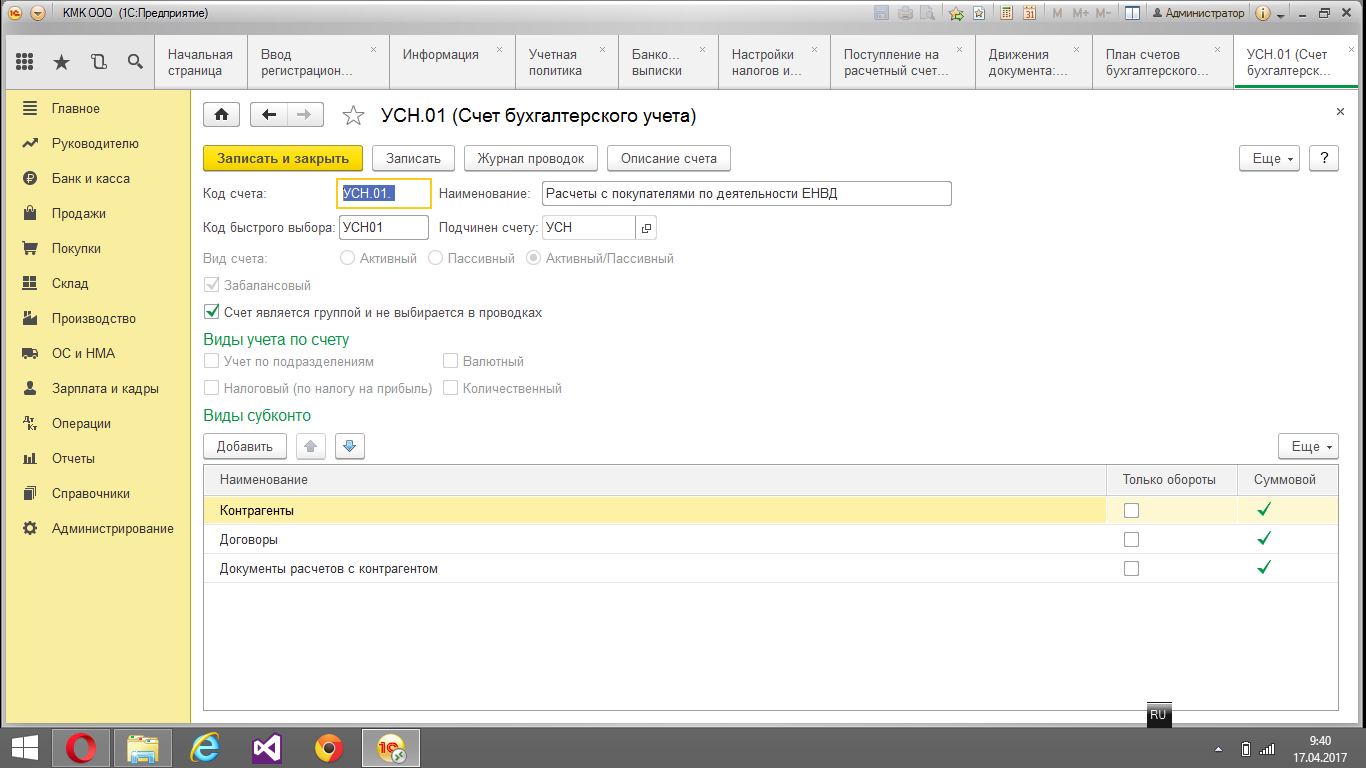Viewport: 1366px width, 768px height.
Task: Click the 'Наименование' text field
Action: 746,193
